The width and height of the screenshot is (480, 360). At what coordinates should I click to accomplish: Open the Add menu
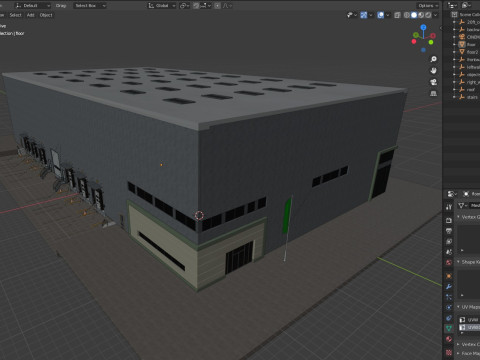(30, 15)
